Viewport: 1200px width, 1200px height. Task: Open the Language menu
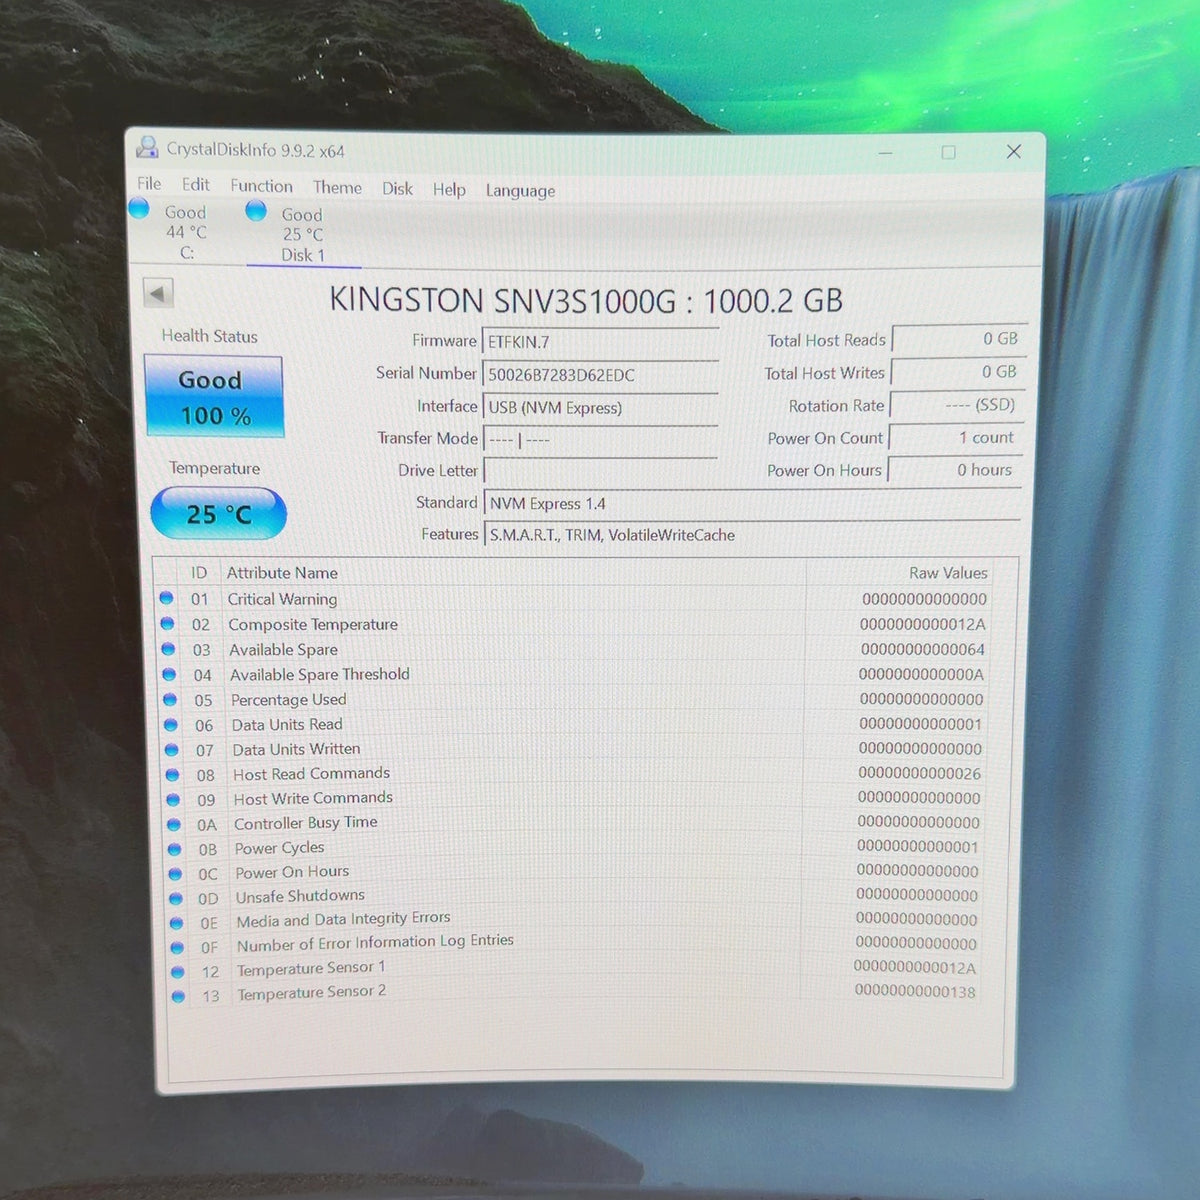pos(520,190)
